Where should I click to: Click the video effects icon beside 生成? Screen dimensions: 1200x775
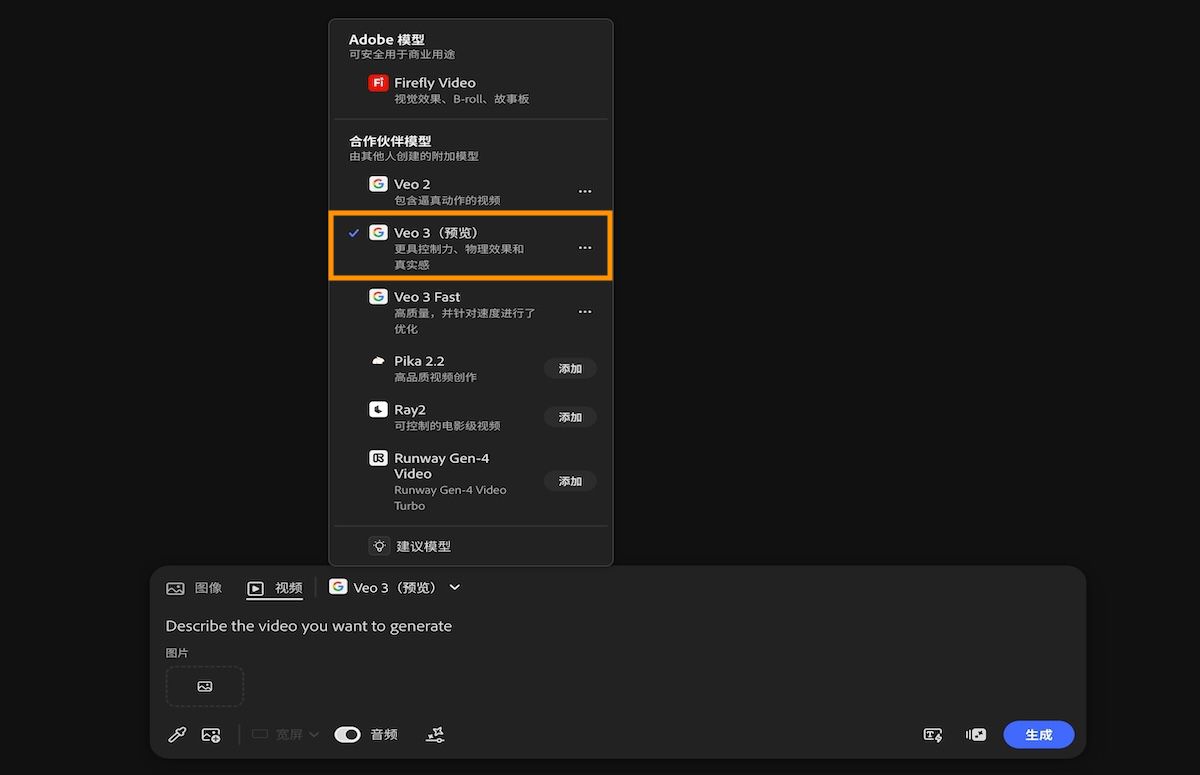(x=976, y=734)
